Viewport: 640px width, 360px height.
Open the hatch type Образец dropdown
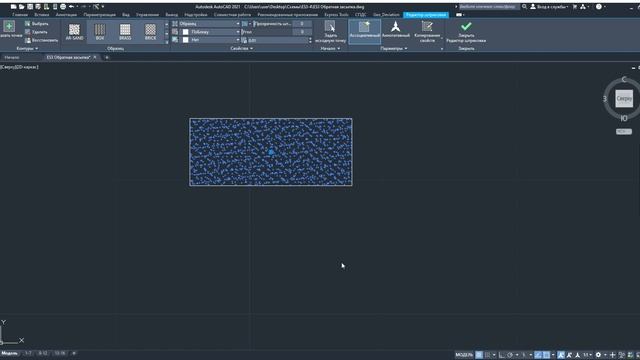coord(209,24)
